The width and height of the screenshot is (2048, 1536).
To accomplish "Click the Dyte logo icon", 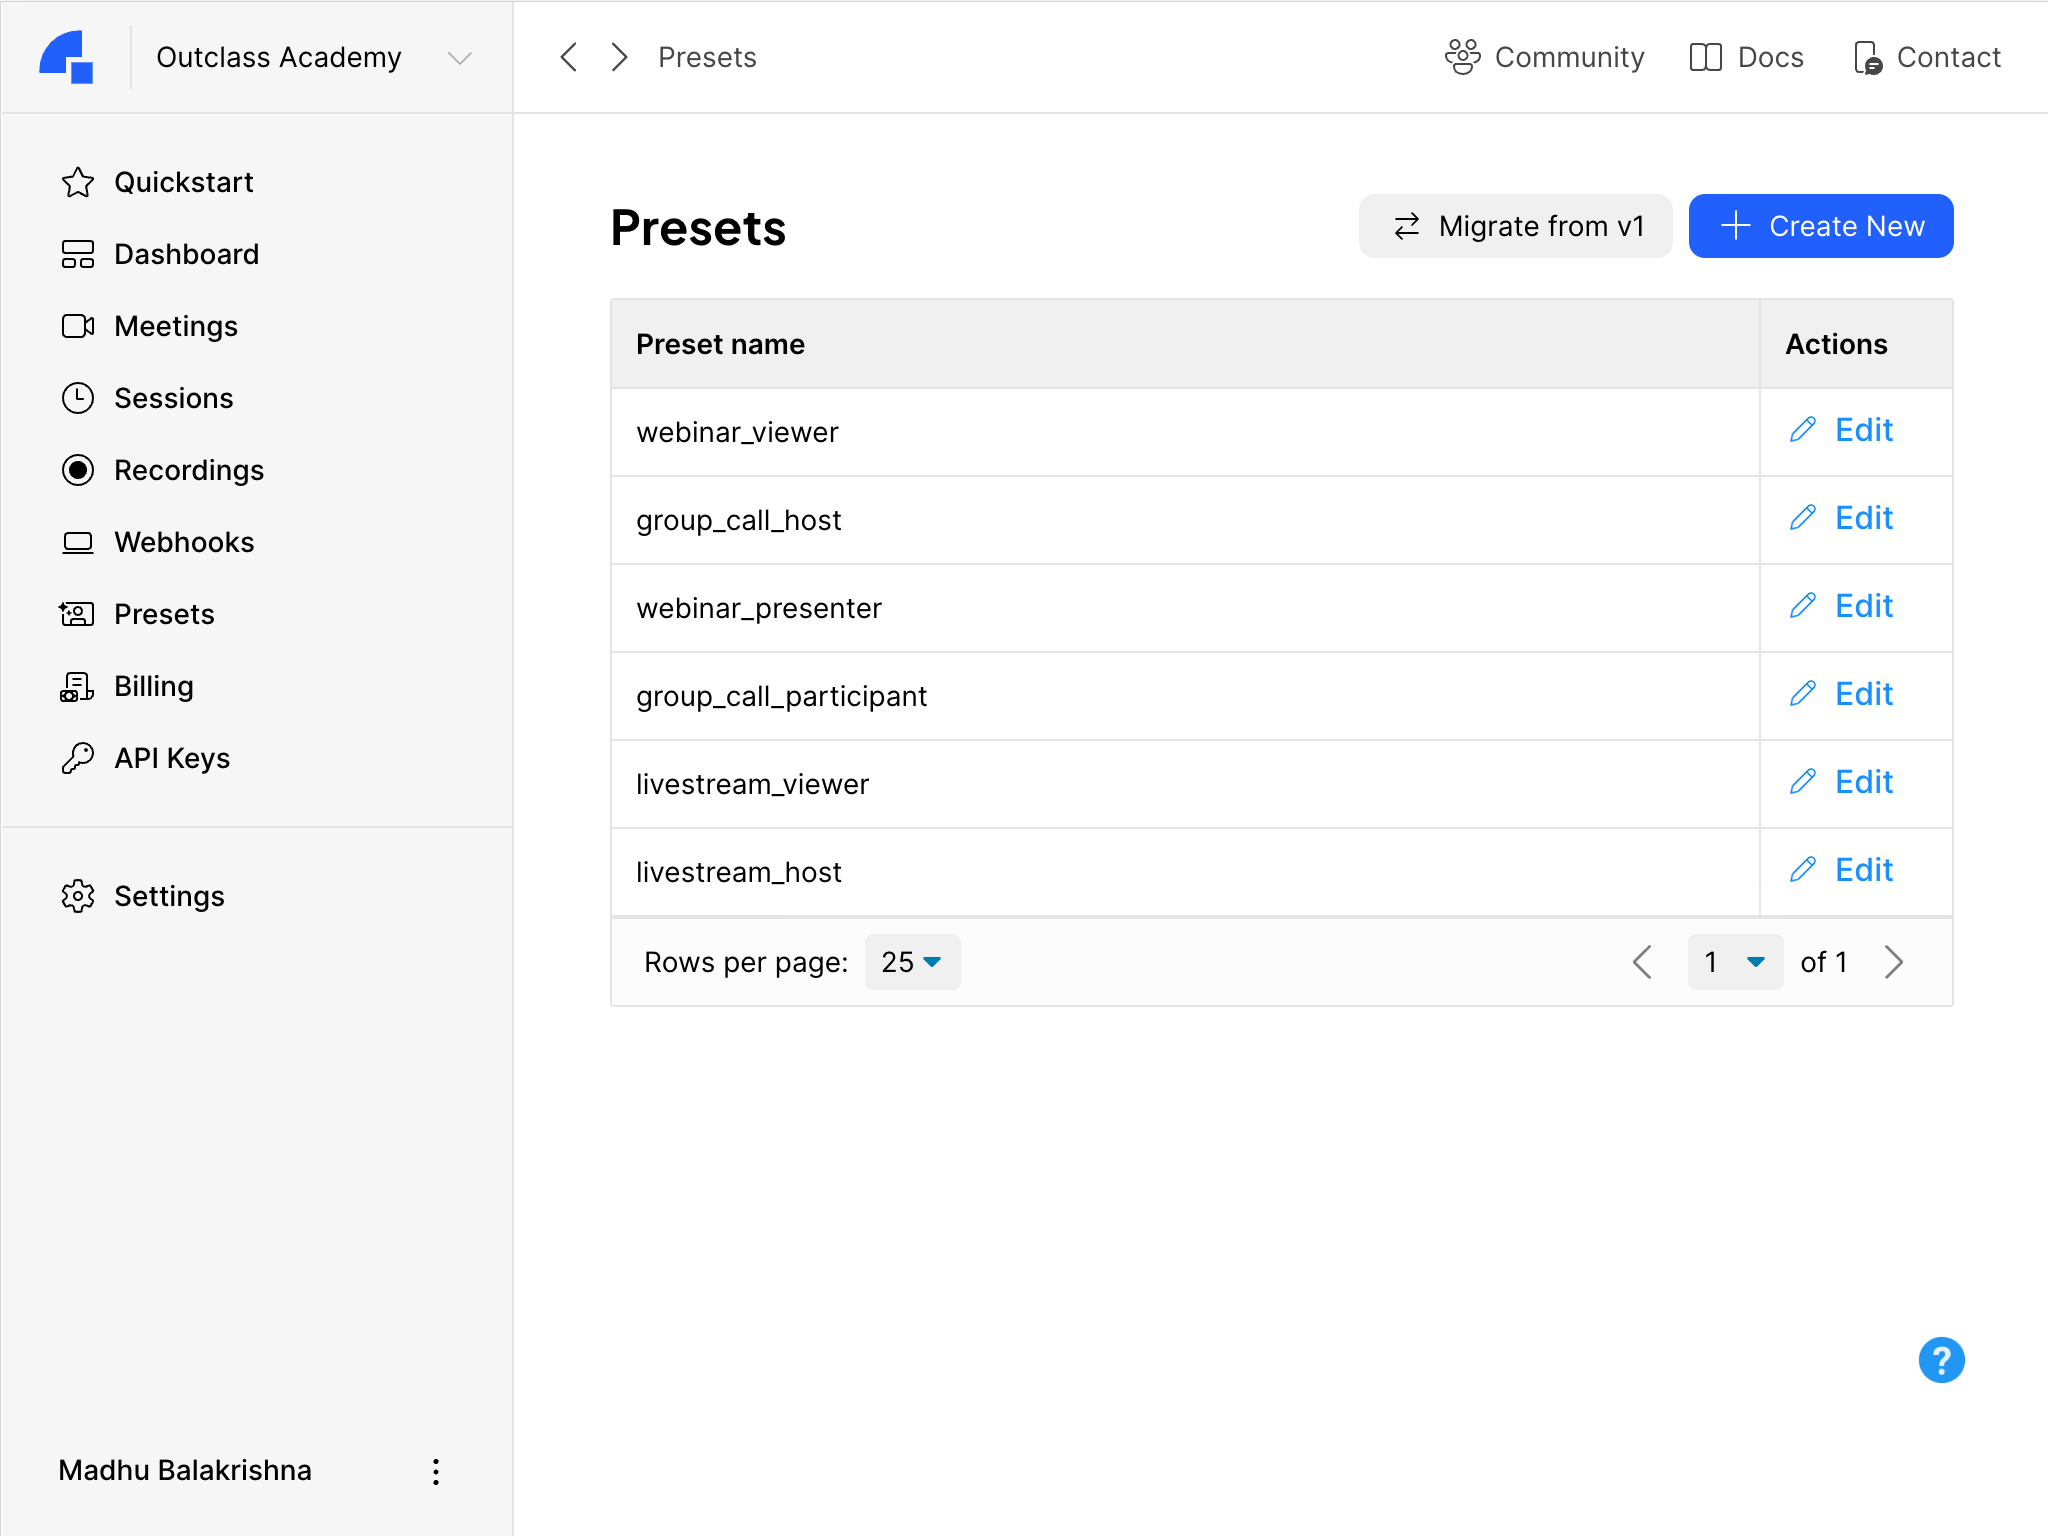I will pos(66,57).
